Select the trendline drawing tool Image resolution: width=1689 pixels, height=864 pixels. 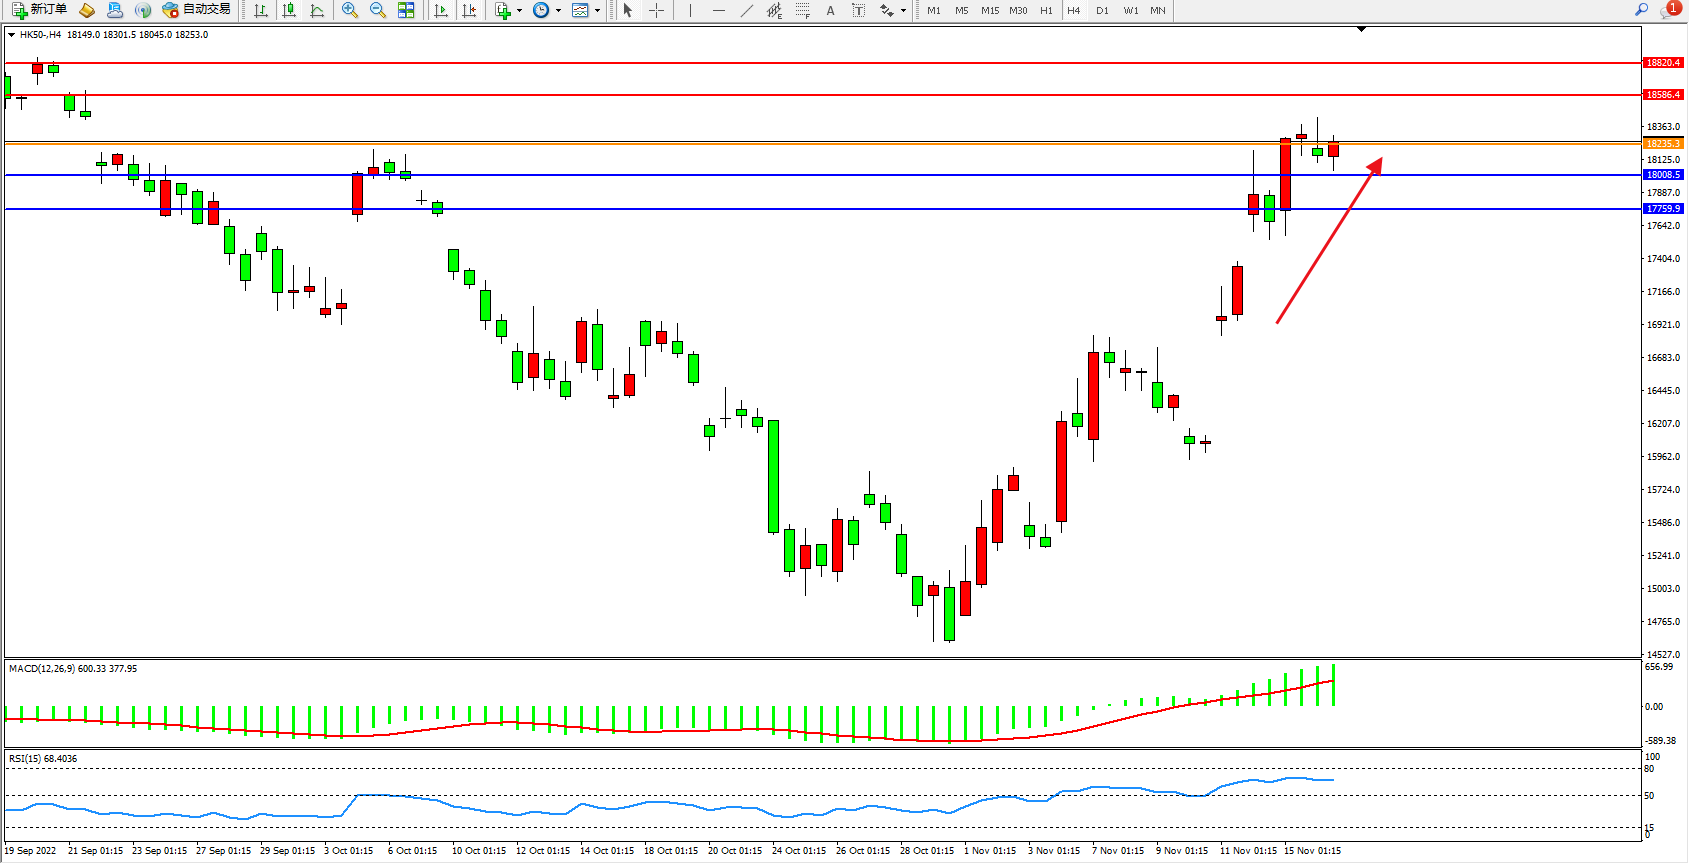[x=746, y=10]
